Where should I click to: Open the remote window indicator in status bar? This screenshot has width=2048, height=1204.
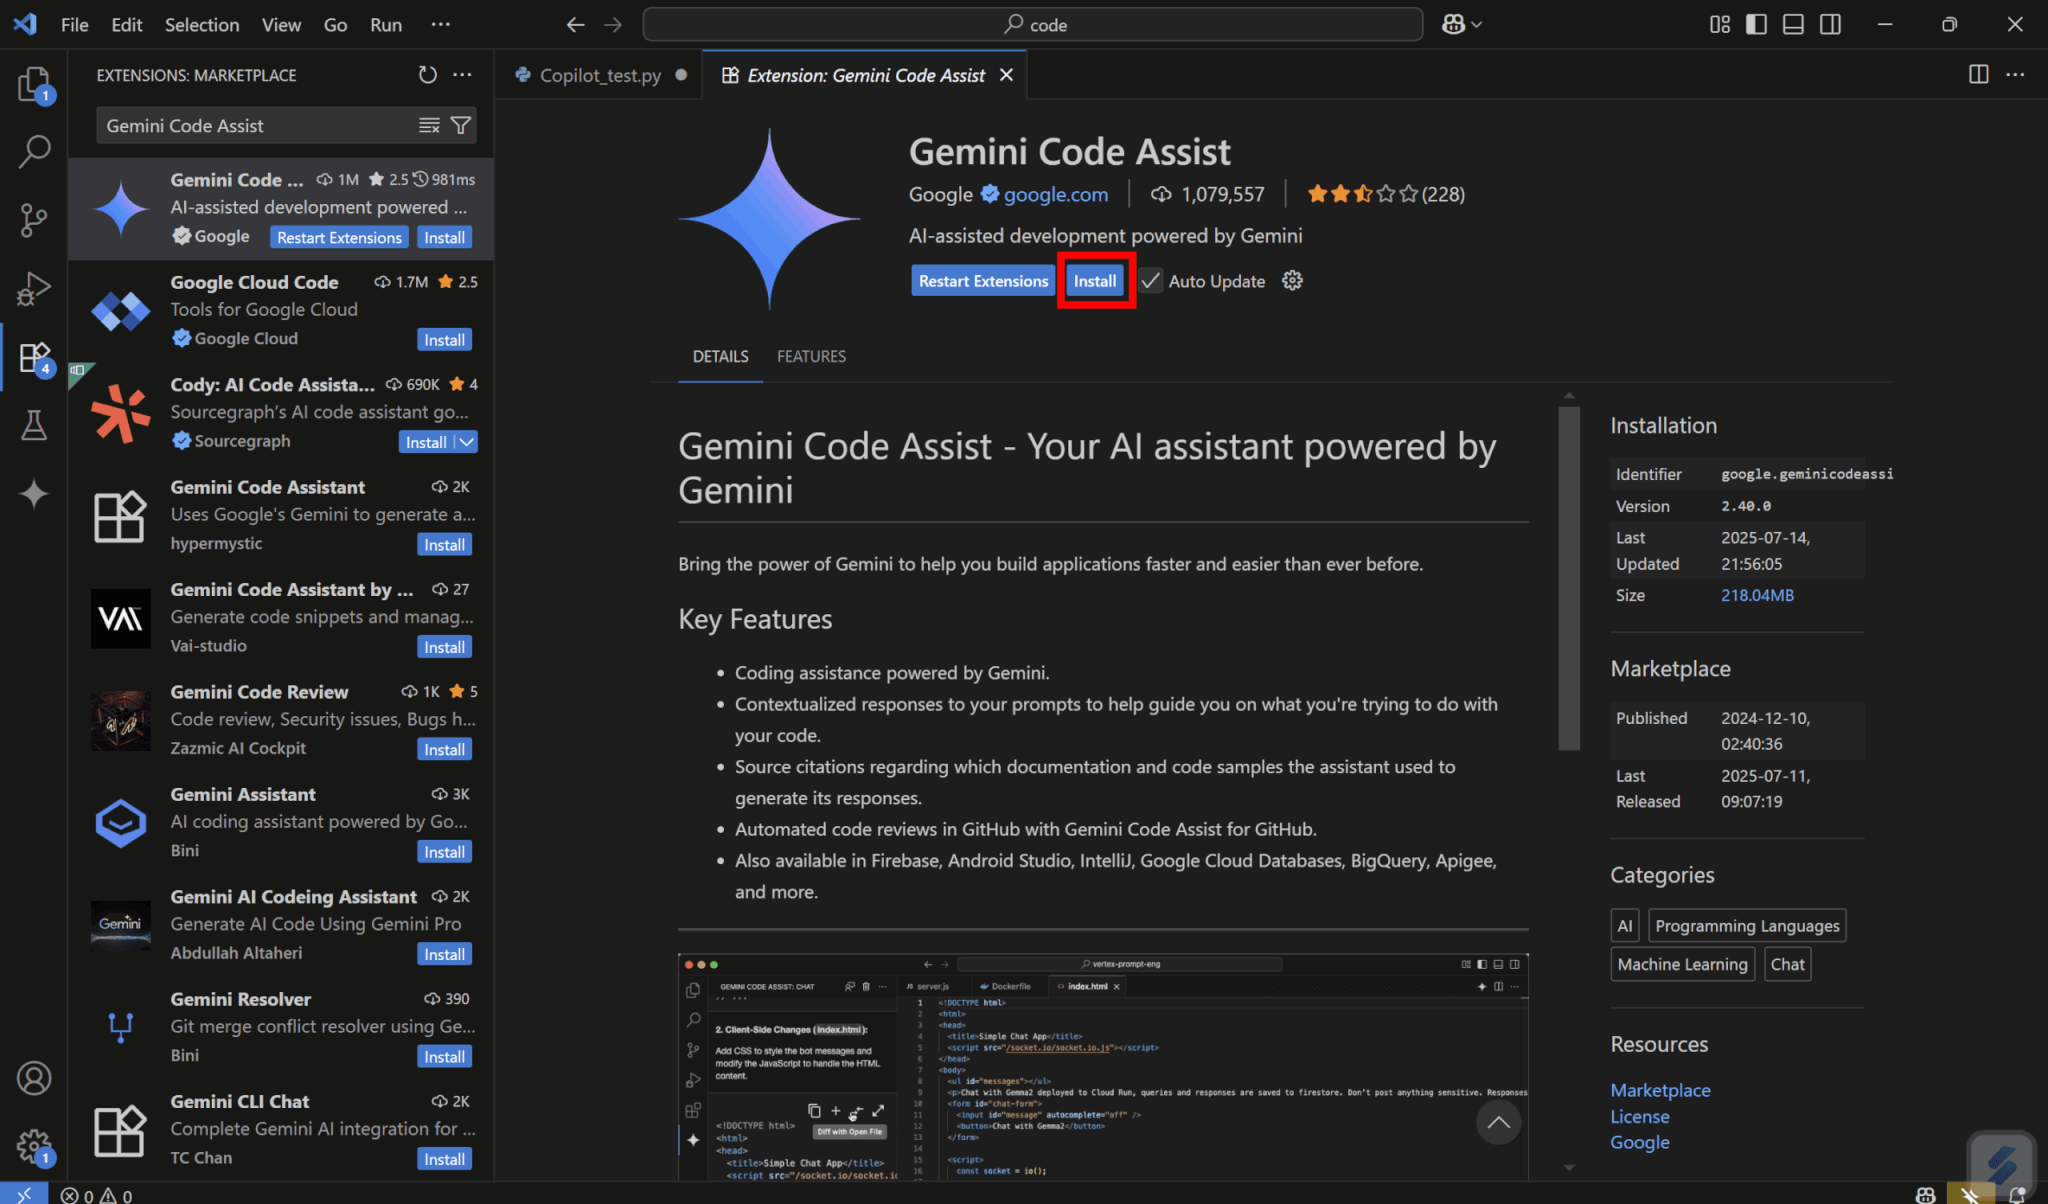(x=24, y=1194)
